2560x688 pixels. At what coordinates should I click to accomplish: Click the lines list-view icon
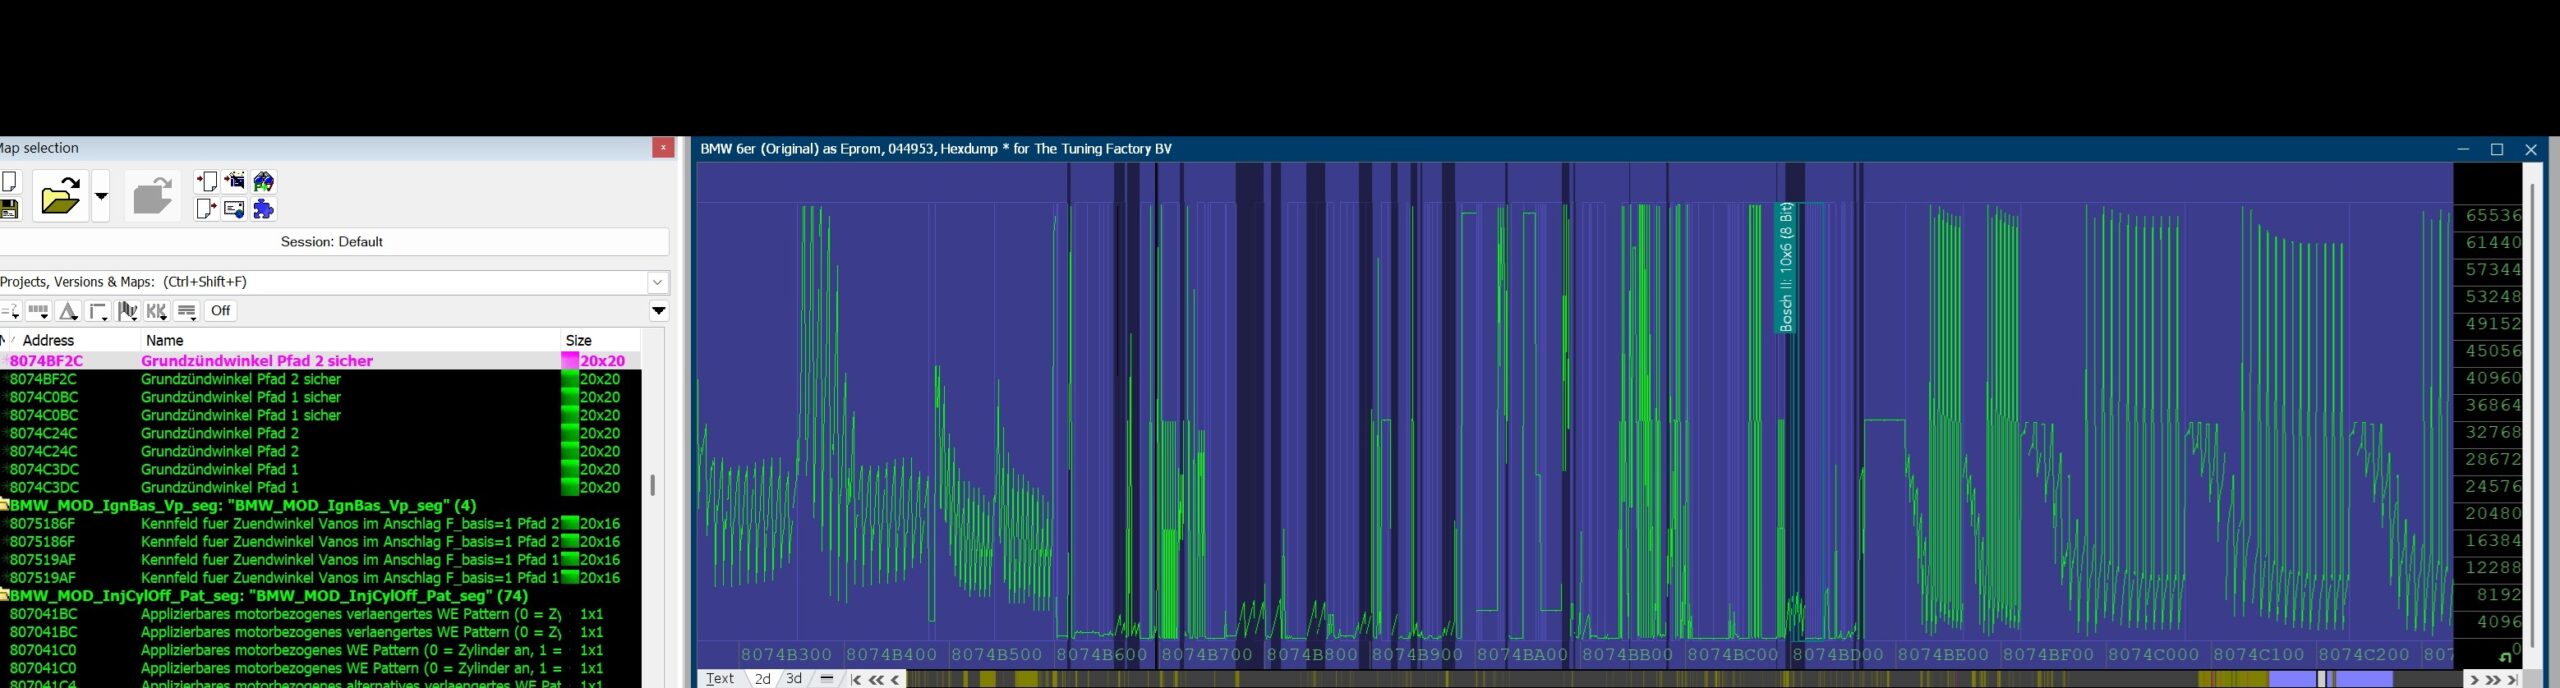click(187, 311)
